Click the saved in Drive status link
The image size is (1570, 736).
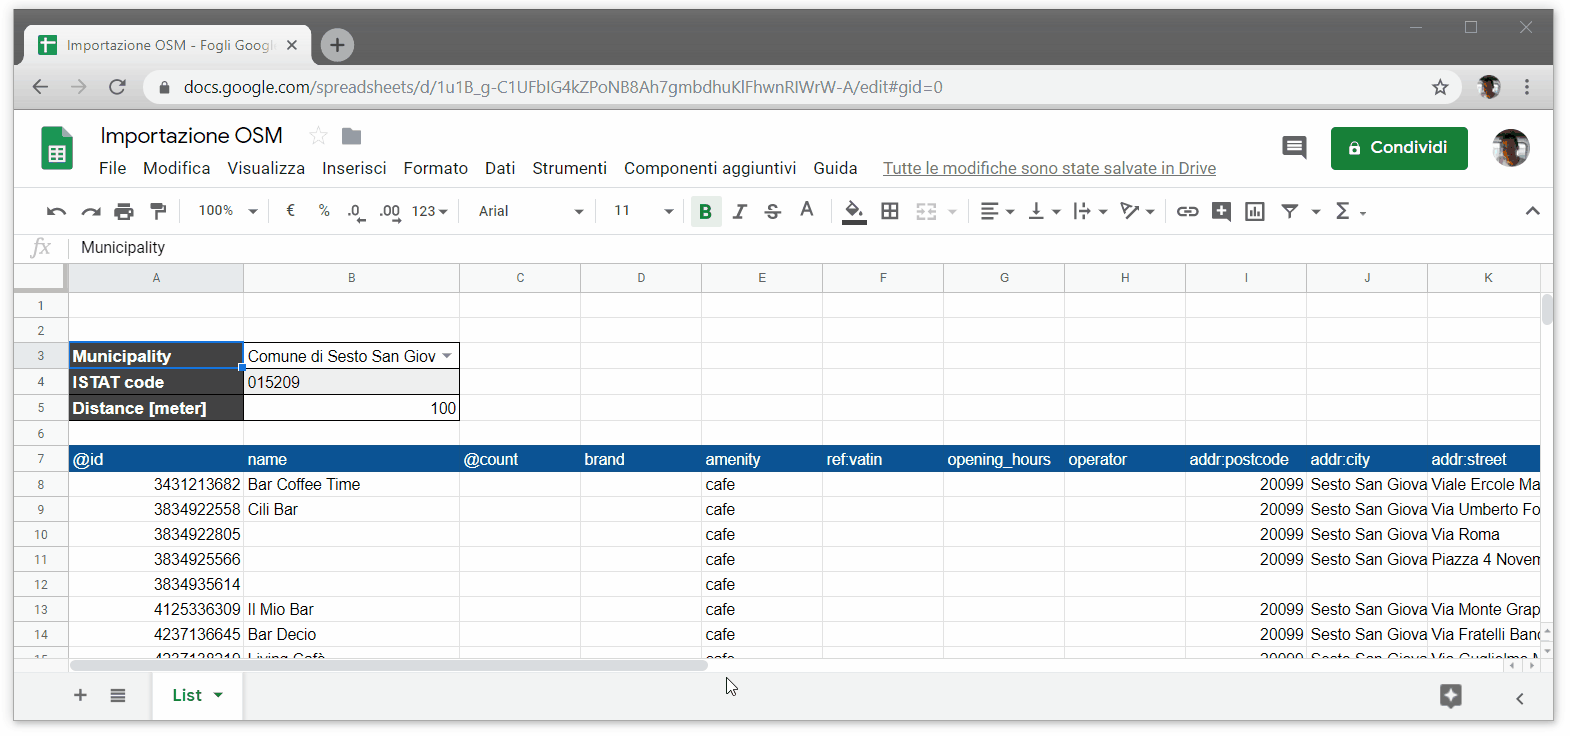[1049, 168]
